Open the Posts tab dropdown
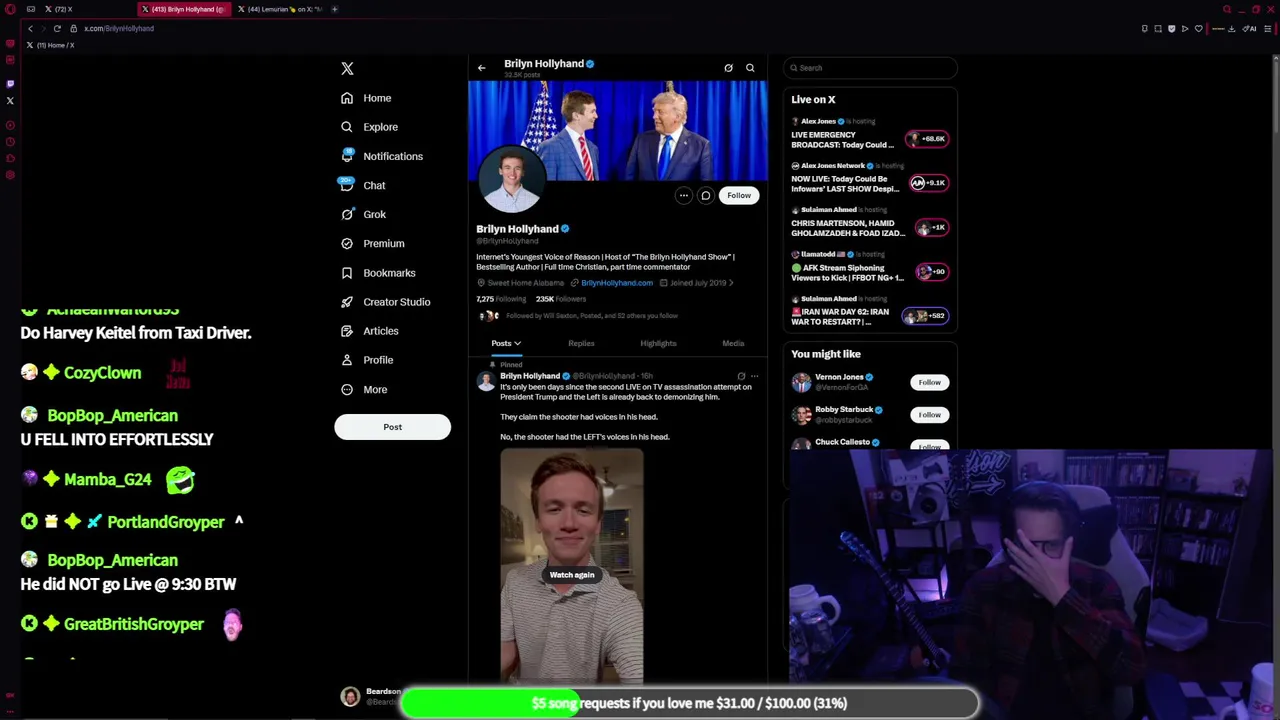Image resolution: width=1280 pixels, height=720 pixels. pyautogui.click(x=506, y=343)
